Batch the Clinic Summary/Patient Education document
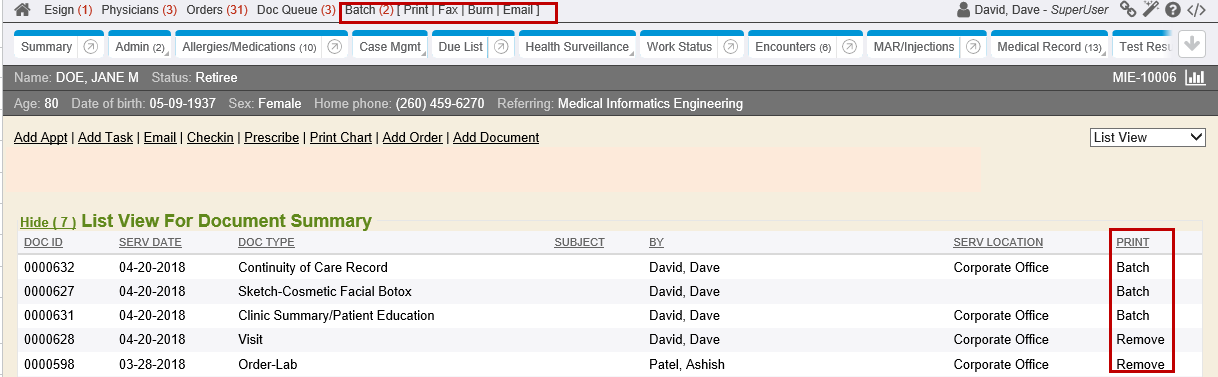 (1133, 316)
